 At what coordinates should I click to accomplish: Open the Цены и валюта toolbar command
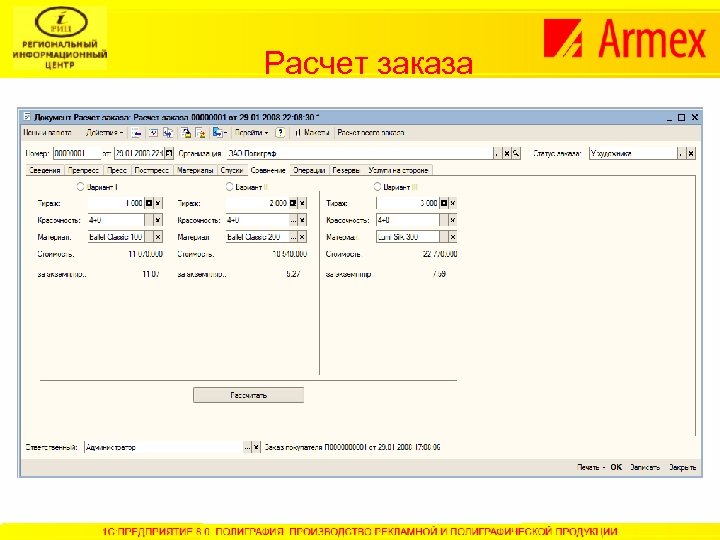47,133
